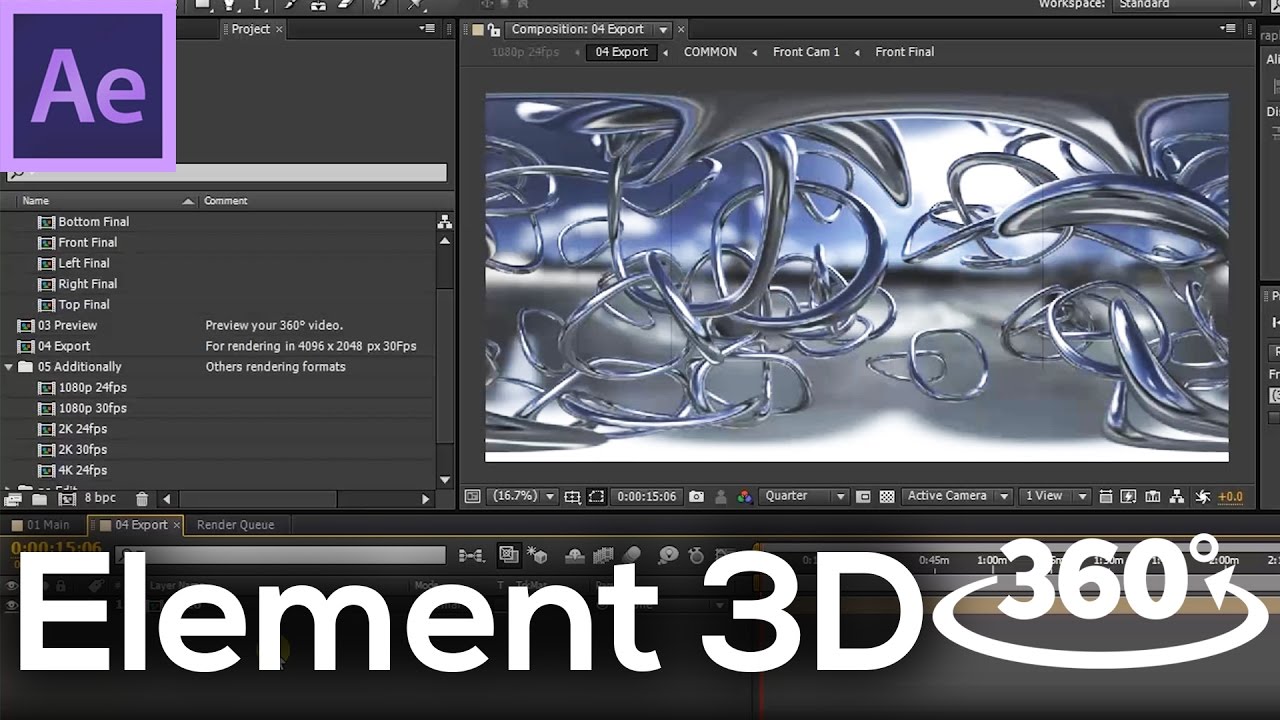Viewport: 1280px width, 720px height.
Task: Open the Brainstorm lightbulb icon
Action: tap(668, 555)
